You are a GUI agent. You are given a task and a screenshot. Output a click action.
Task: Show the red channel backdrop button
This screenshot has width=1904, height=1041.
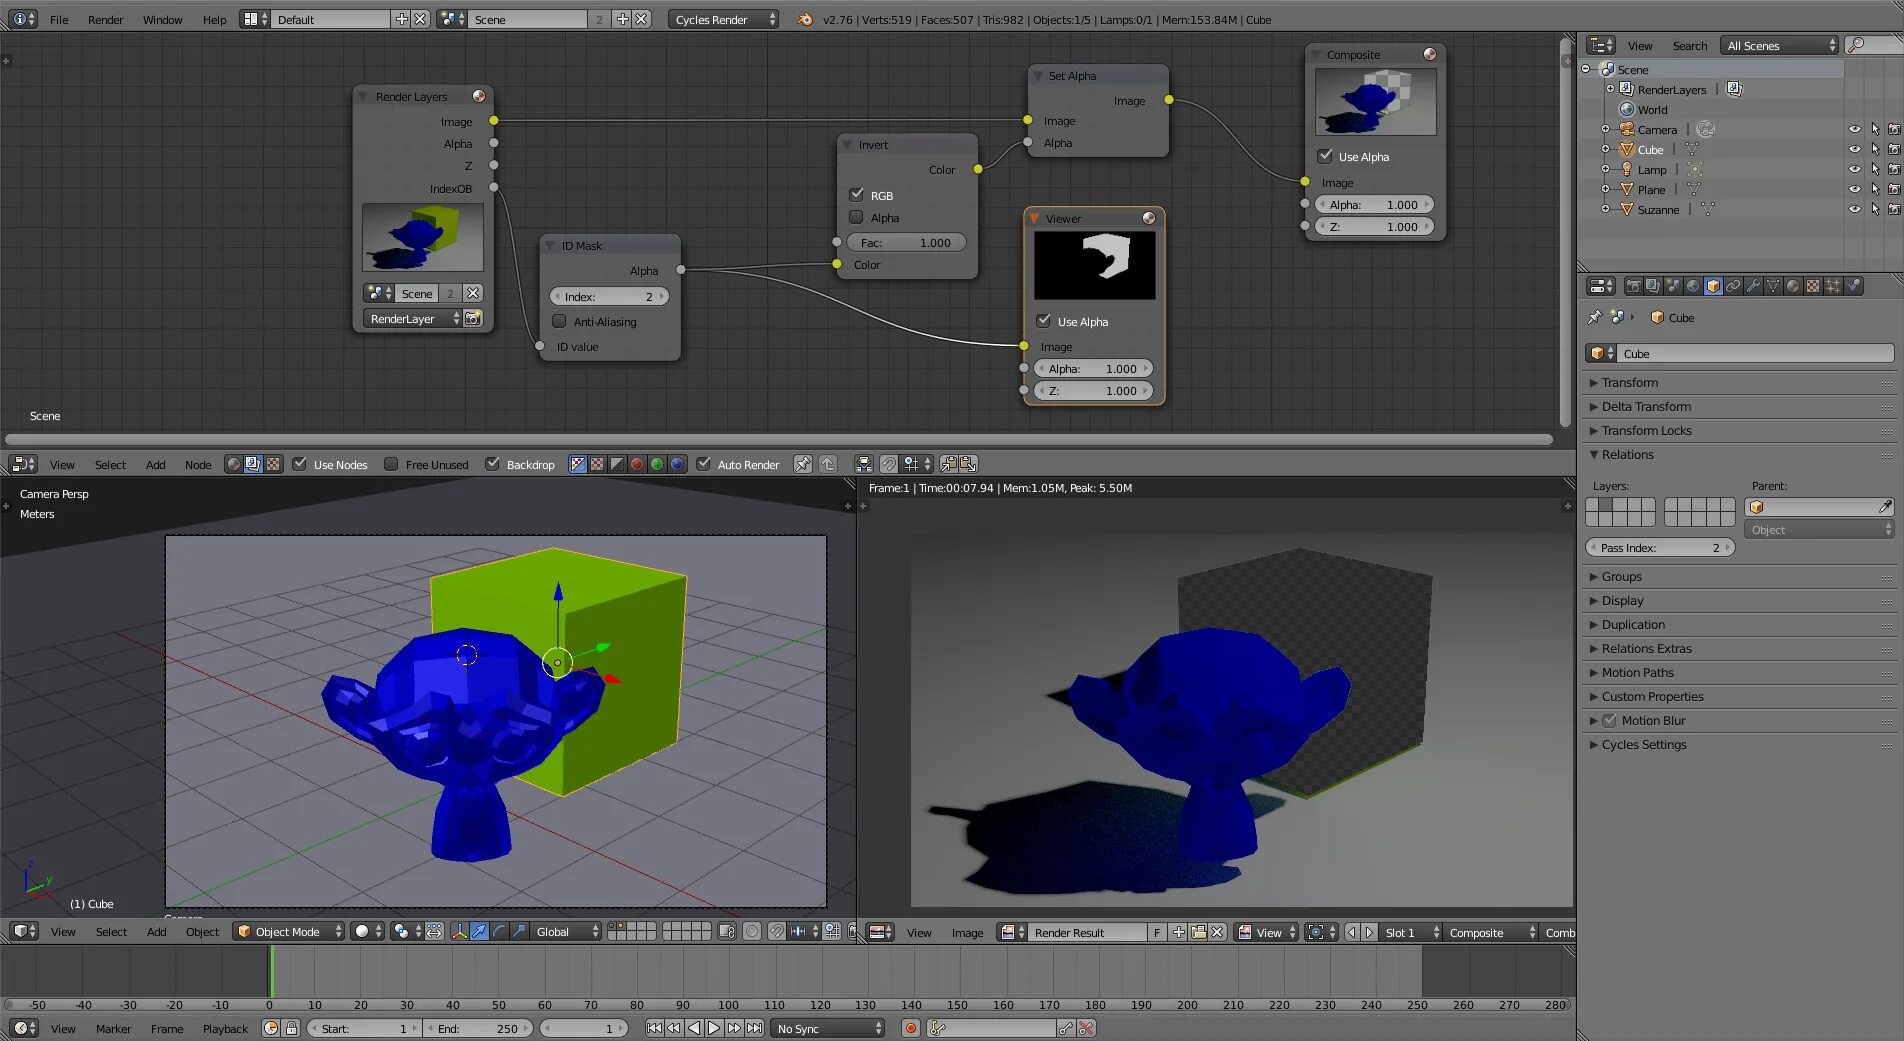[x=637, y=464]
